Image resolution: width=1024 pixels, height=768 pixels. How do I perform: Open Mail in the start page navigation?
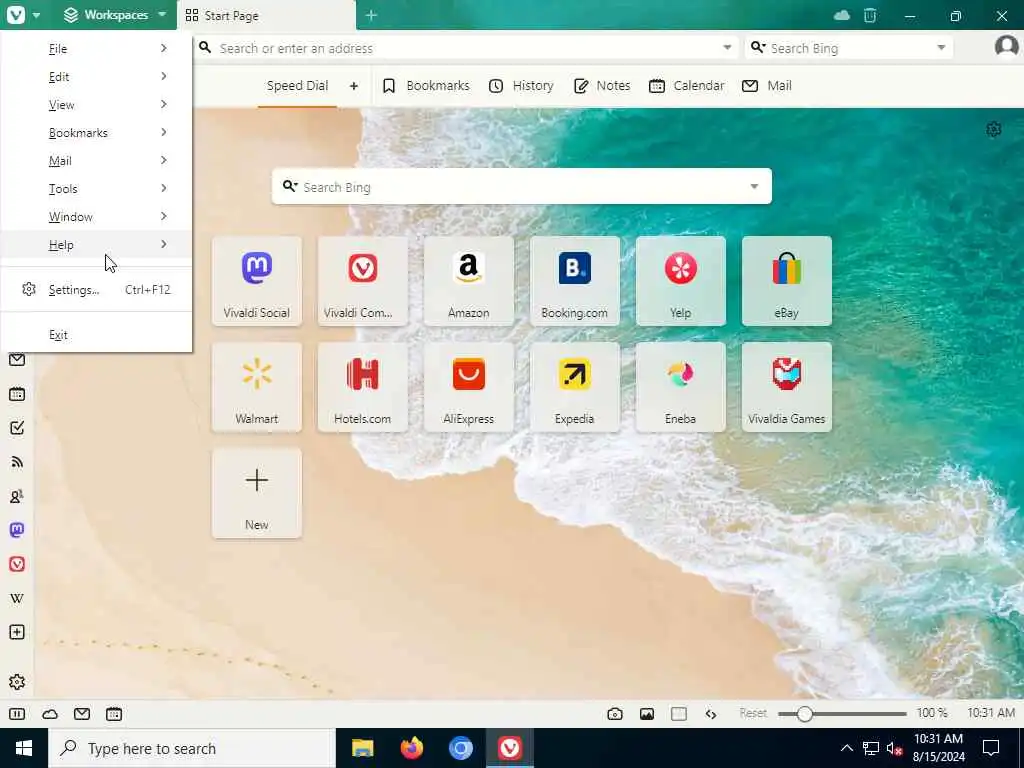pos(767,86)
